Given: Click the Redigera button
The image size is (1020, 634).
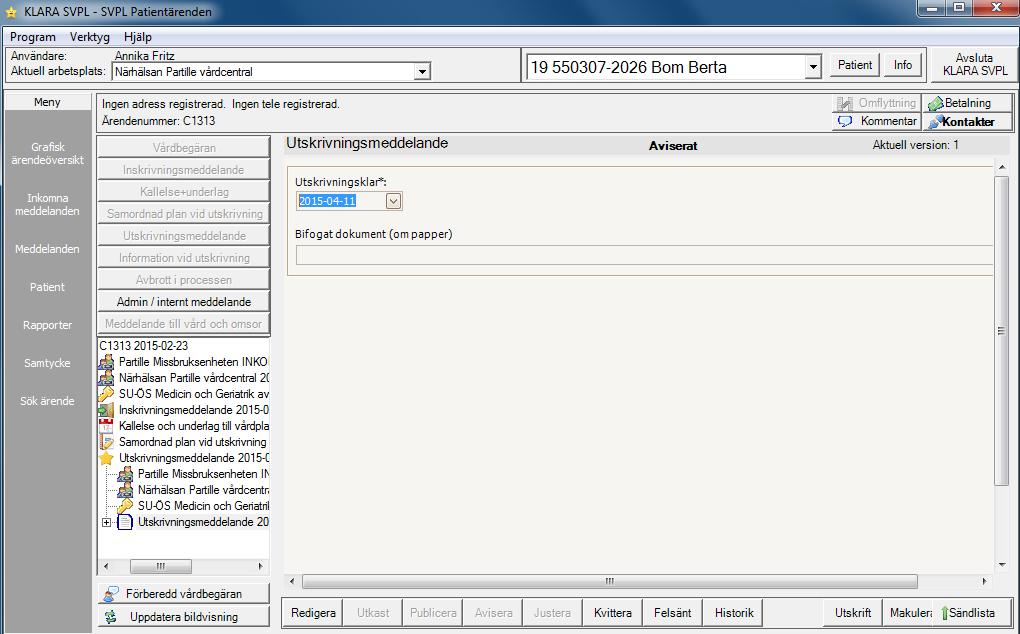Looking at the screenshot, I should [314, 613].
